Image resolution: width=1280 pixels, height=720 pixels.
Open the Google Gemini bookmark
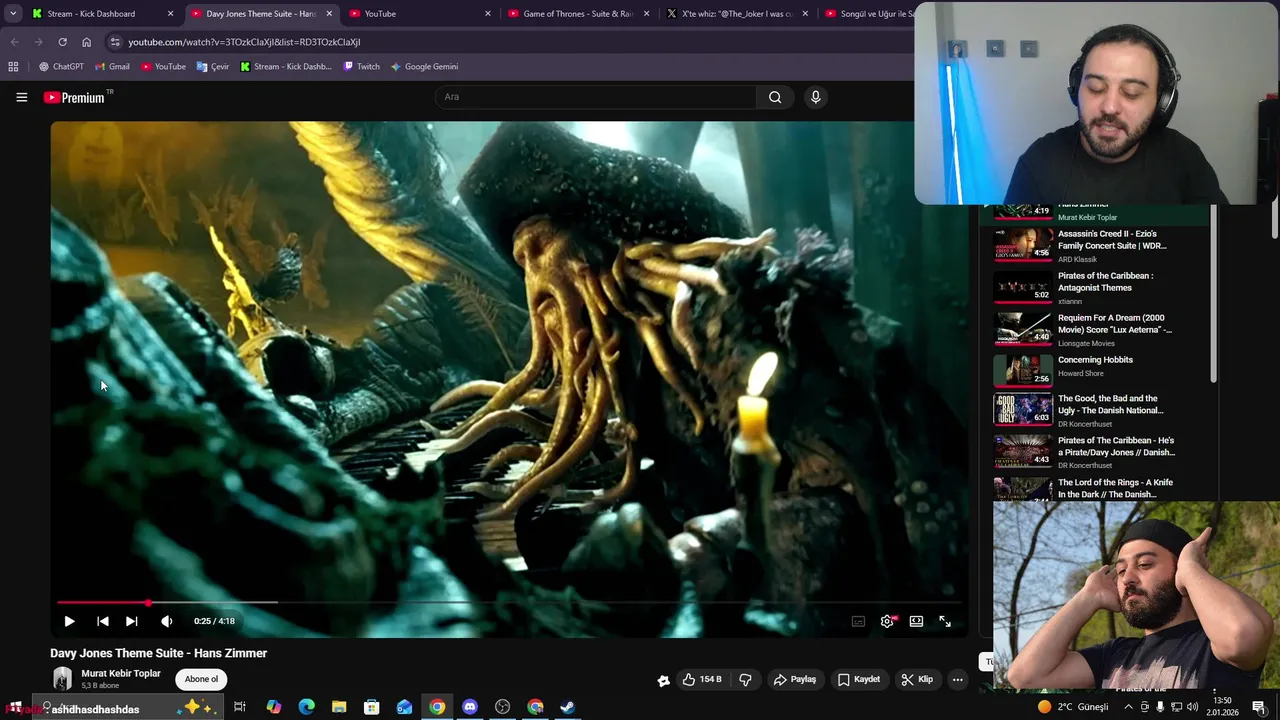(x=424, y=67)
